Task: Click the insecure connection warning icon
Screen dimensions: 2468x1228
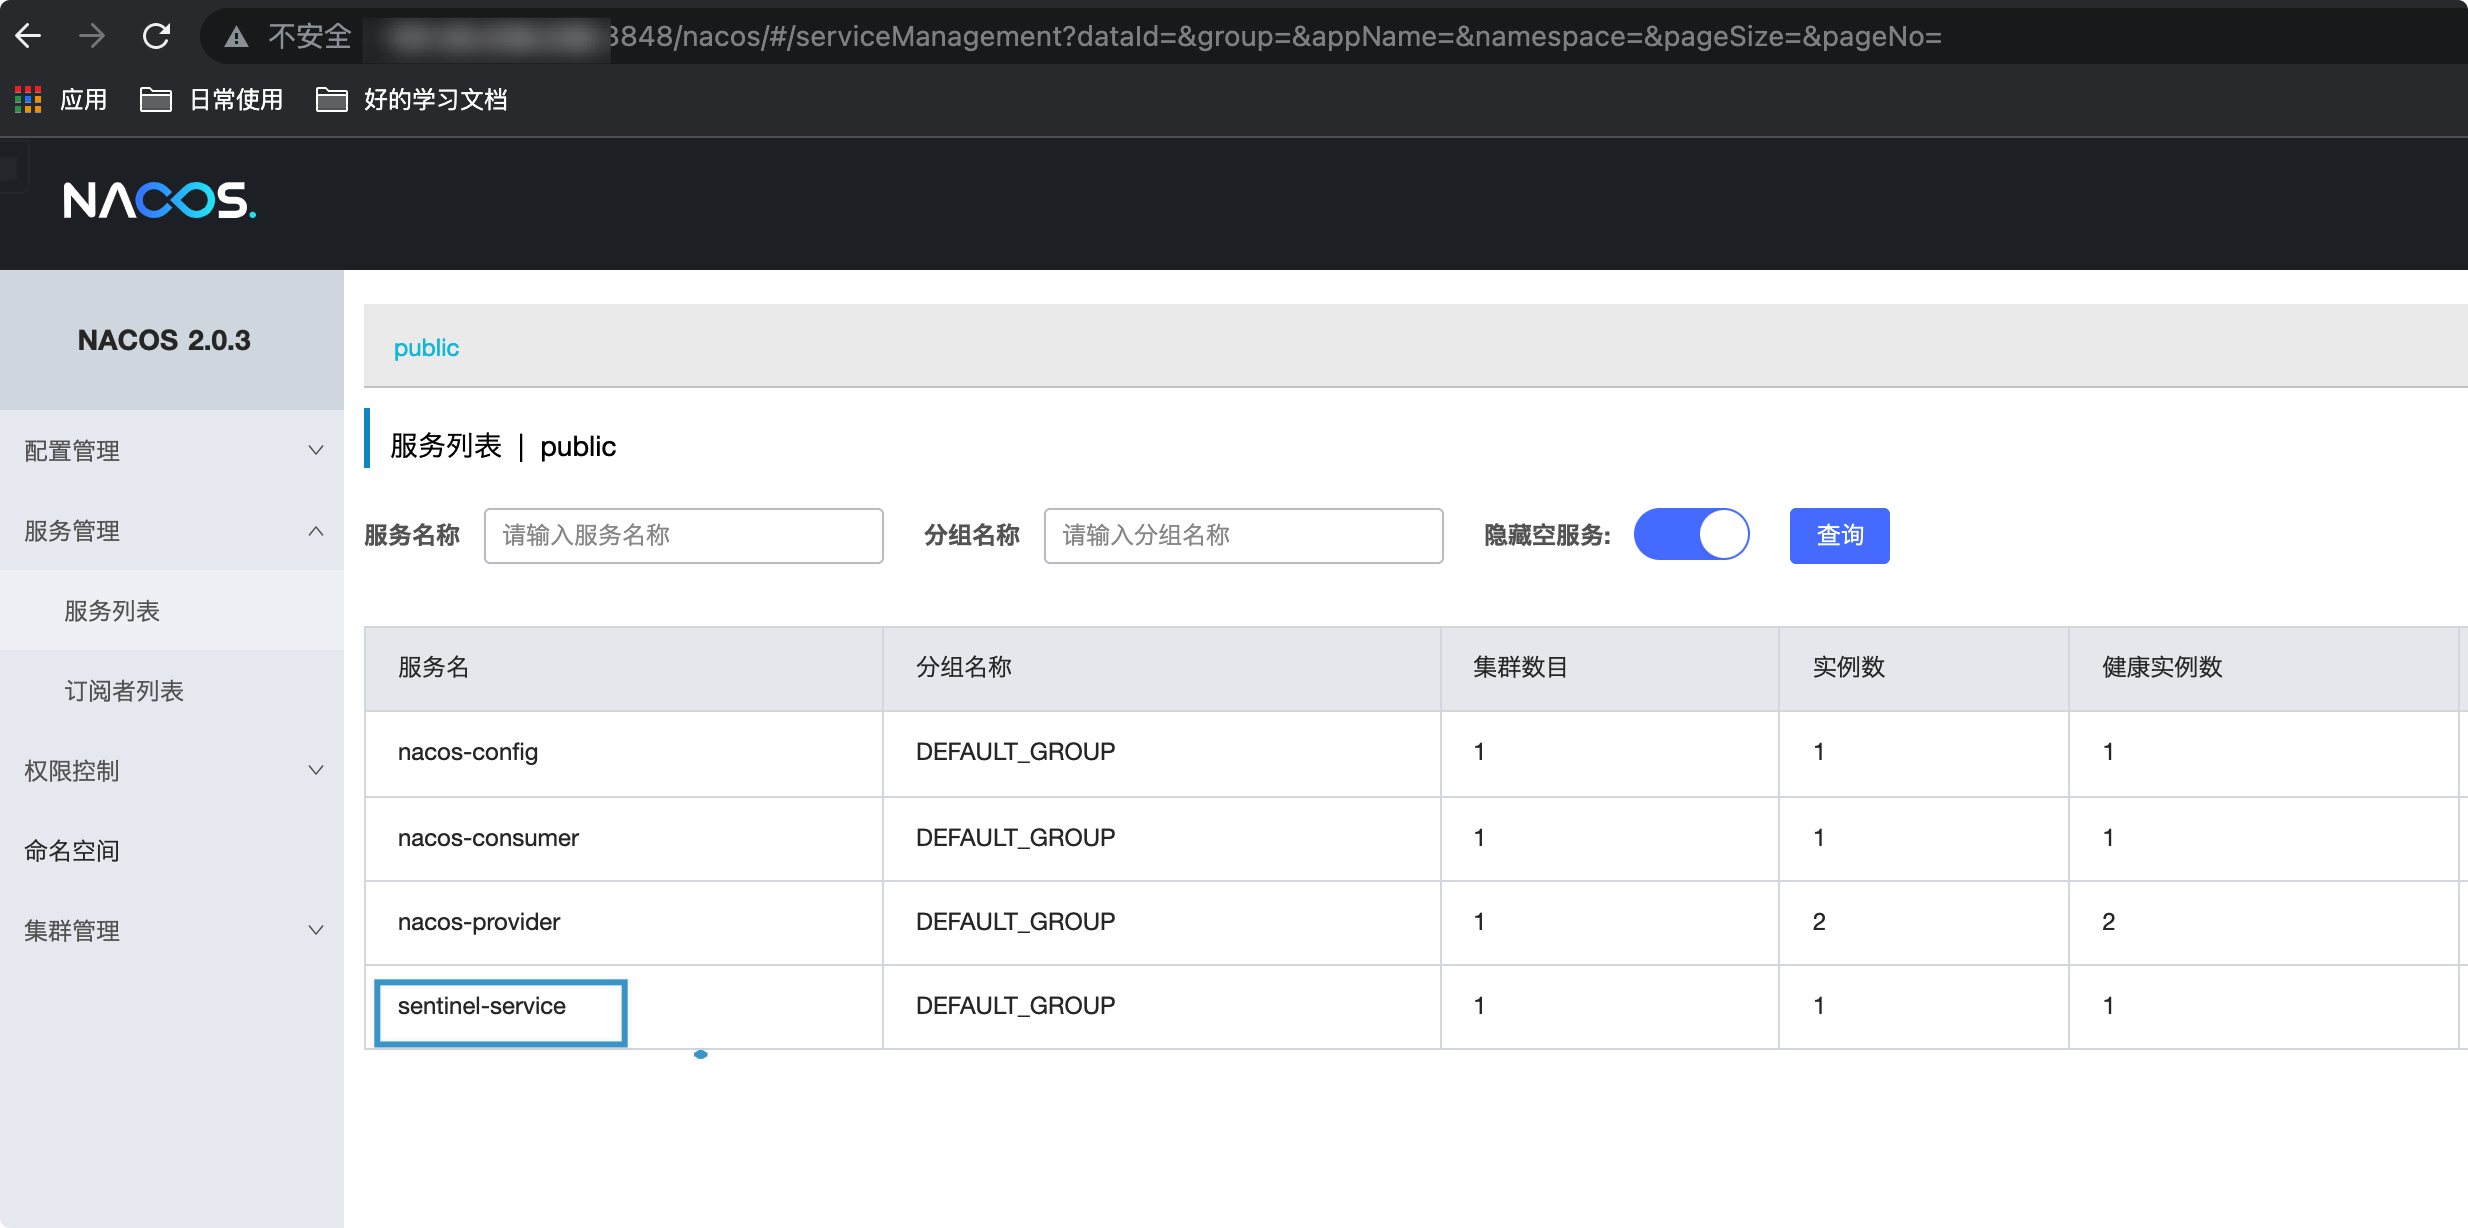Action: 236,37
